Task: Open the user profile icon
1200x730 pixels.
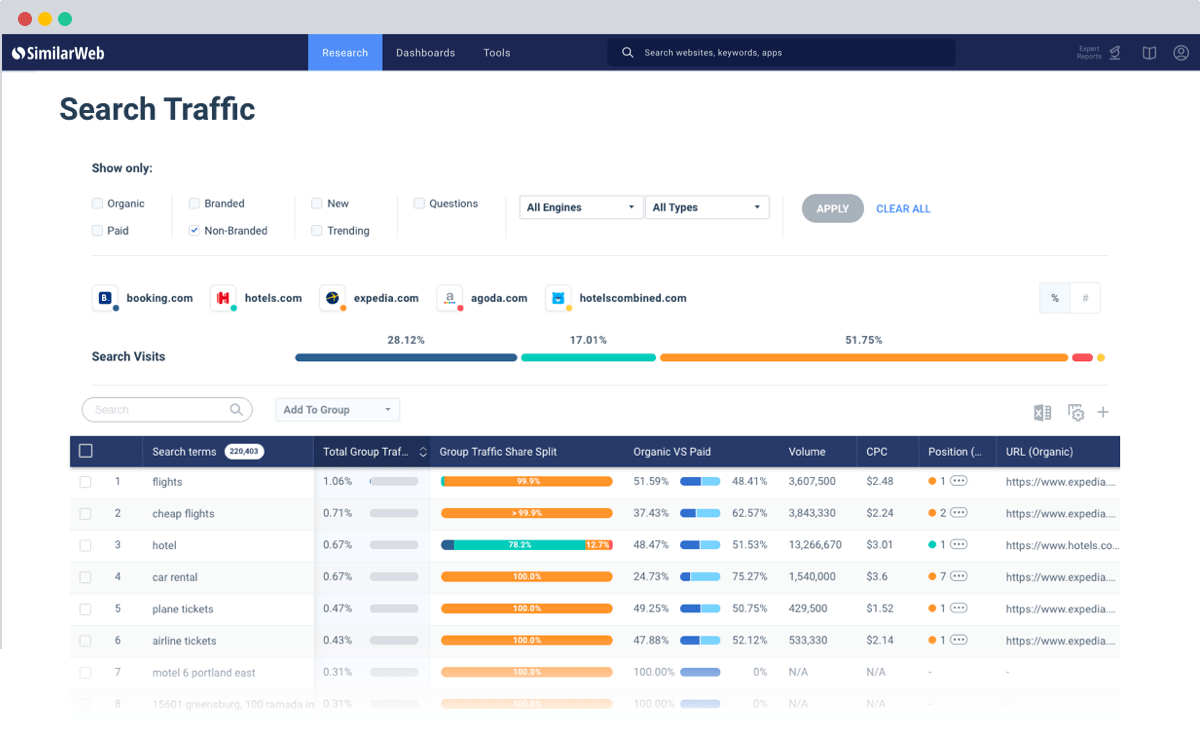Action: pos(1181,53)
